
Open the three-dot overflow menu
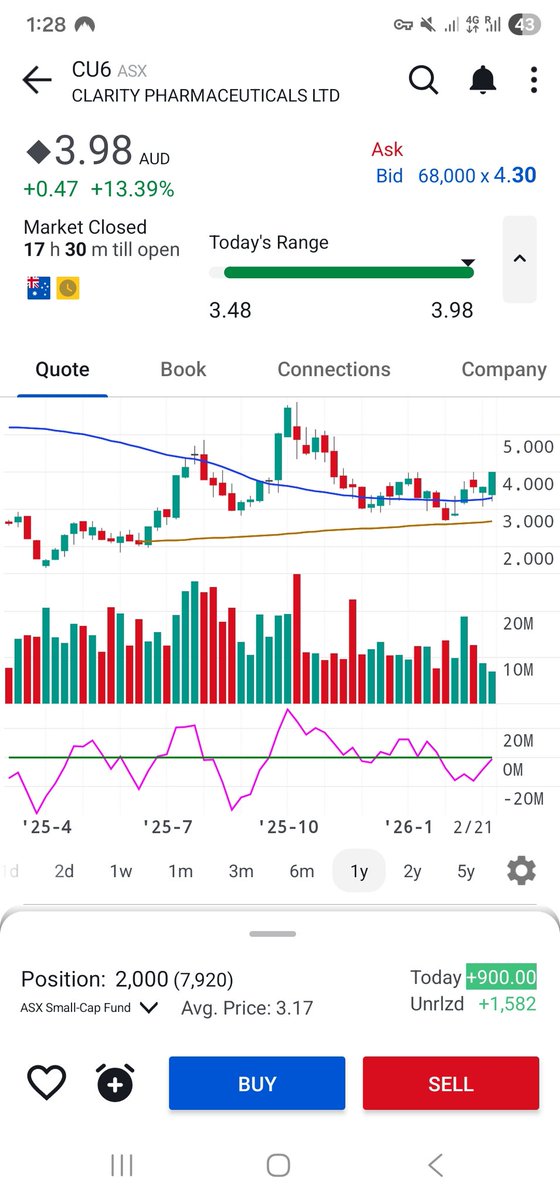[x=534, y=80]
